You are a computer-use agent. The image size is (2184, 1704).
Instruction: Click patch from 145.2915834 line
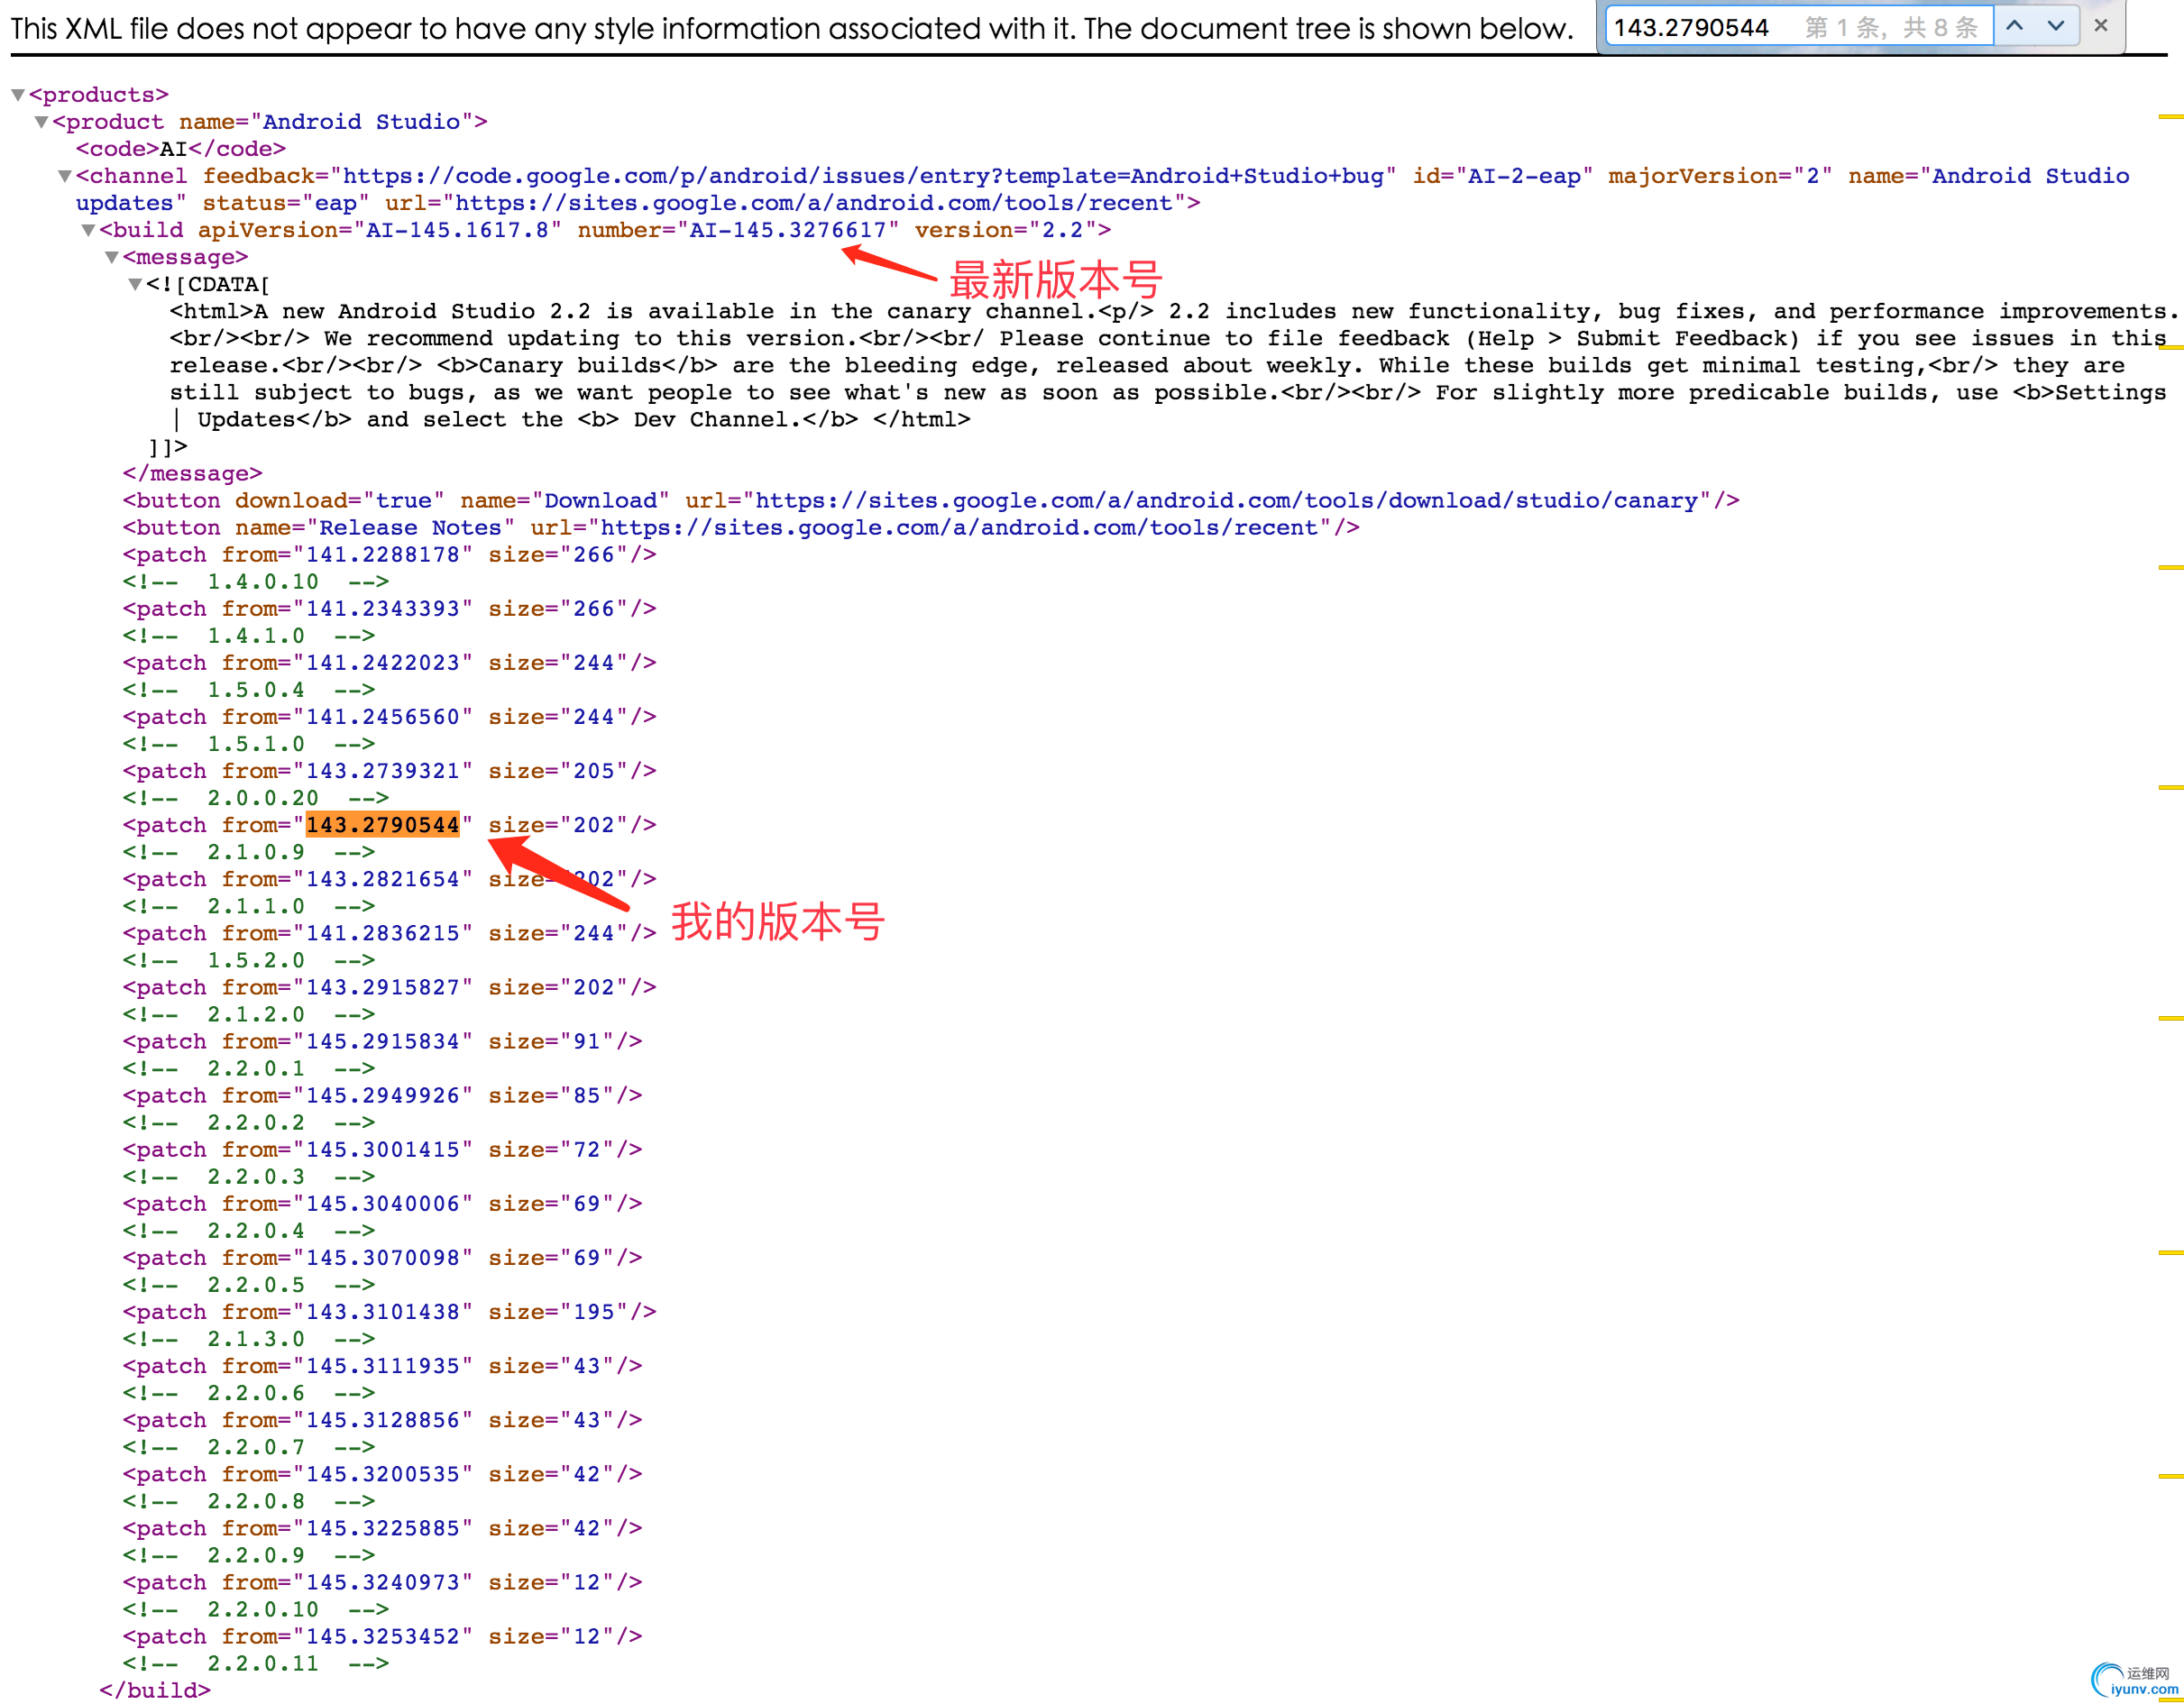[382, 1041]
